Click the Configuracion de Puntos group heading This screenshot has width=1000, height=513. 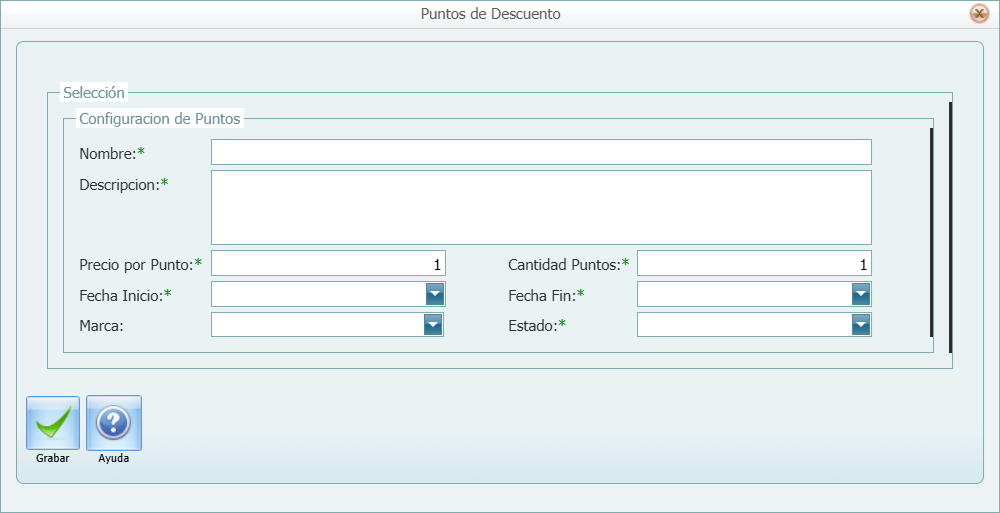(x=160, y=118)
